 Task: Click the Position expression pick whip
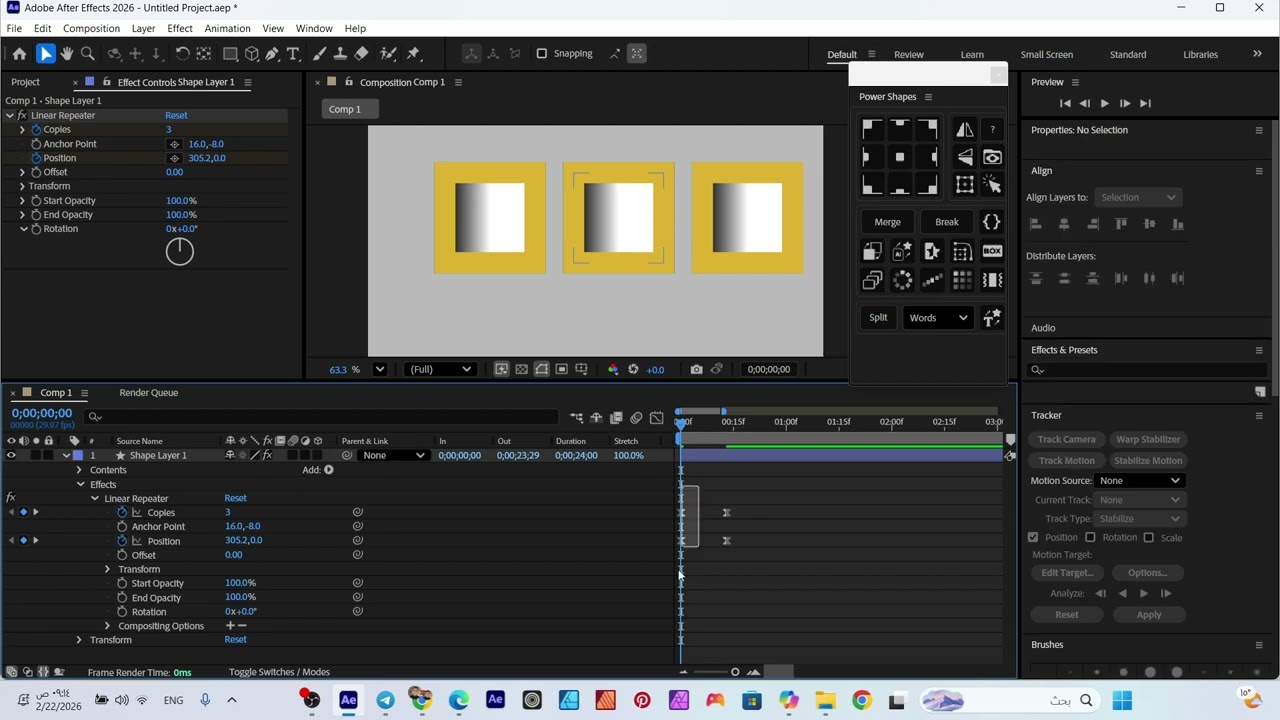coord(357,541)
